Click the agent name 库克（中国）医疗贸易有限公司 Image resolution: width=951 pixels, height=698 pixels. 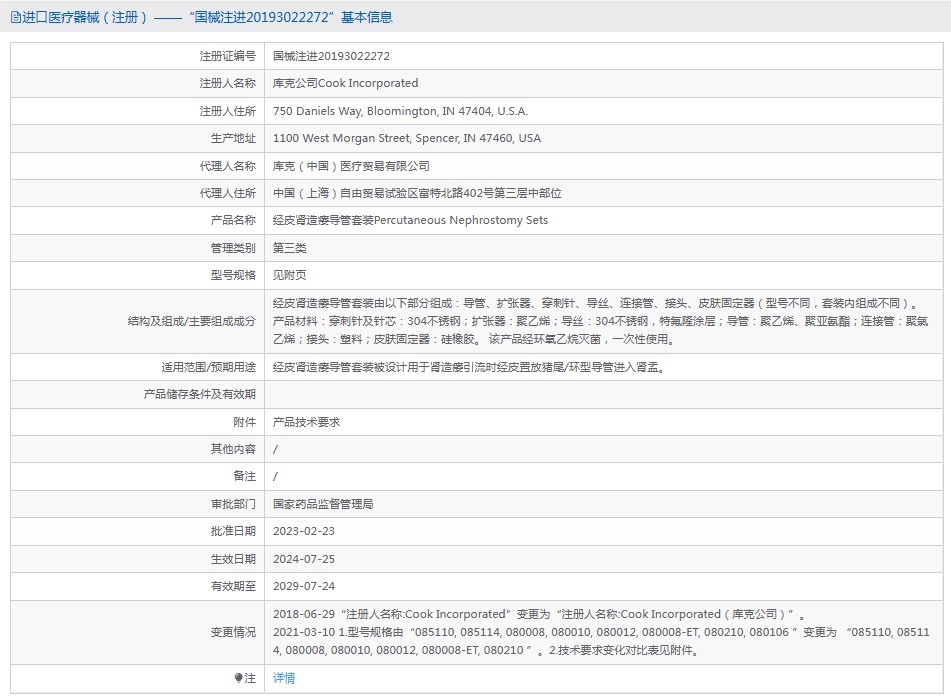(x=351, y=166)
